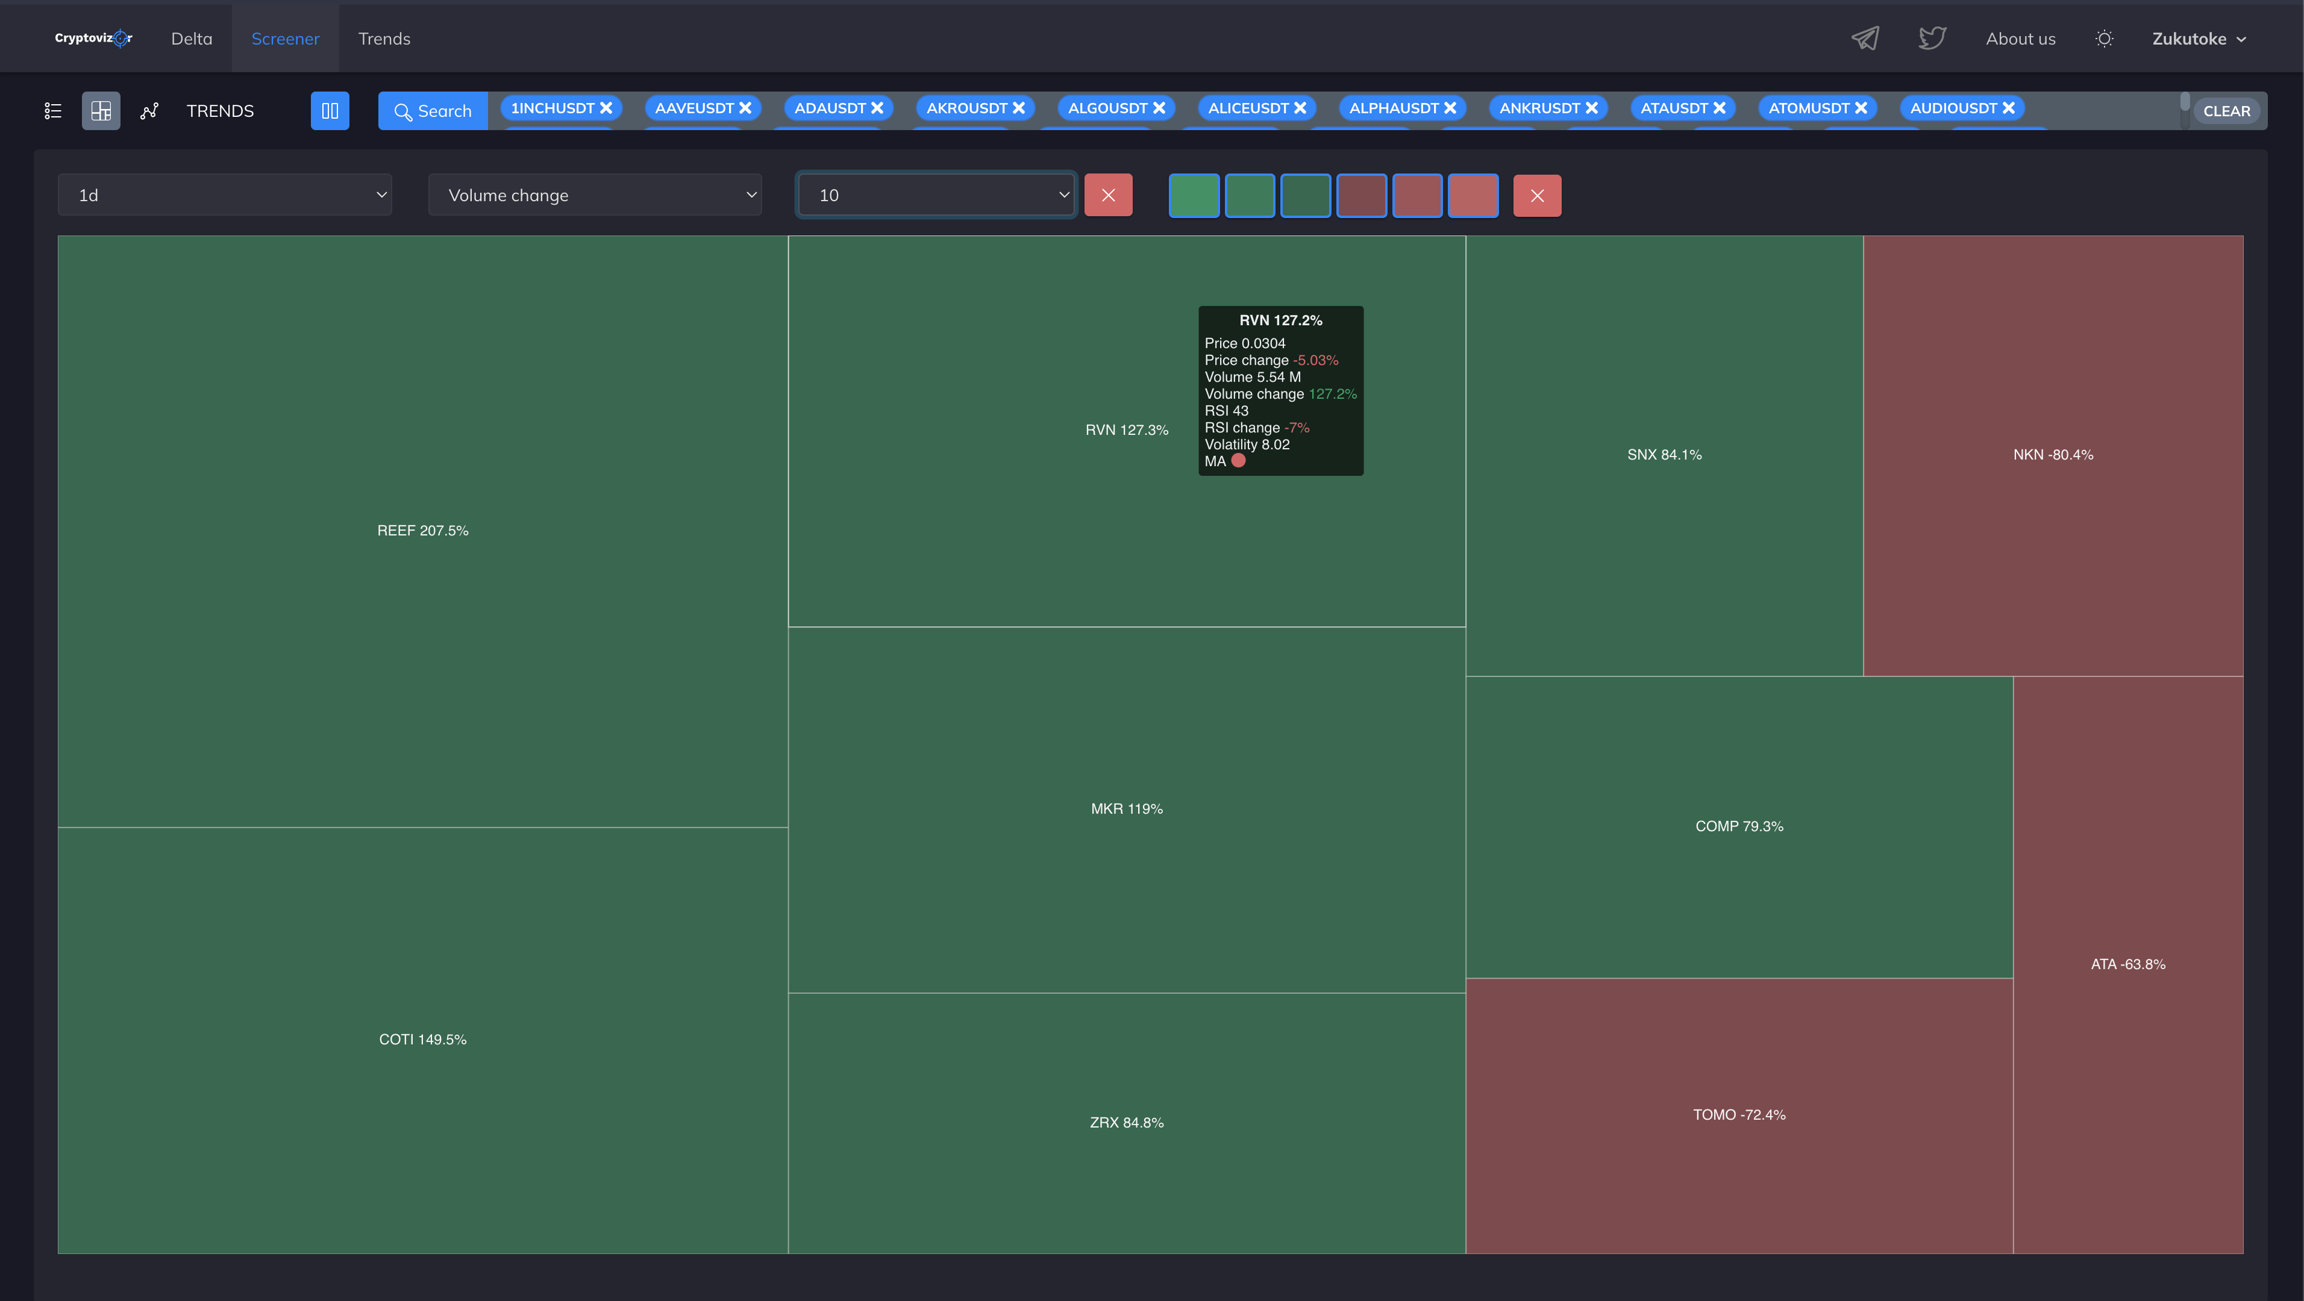
Task: Open the 1d timeframe dropdown
Action: click(225, 195)
